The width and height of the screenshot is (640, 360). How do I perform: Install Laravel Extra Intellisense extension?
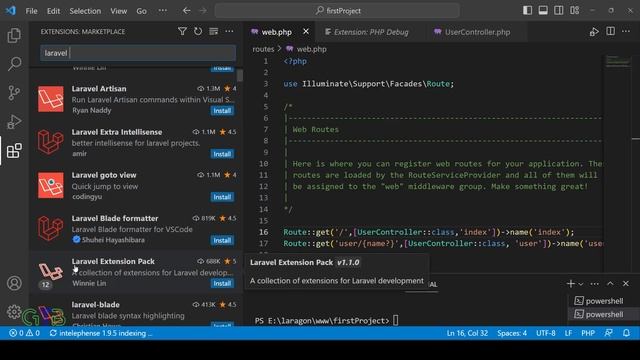click(x=222, y=154)
